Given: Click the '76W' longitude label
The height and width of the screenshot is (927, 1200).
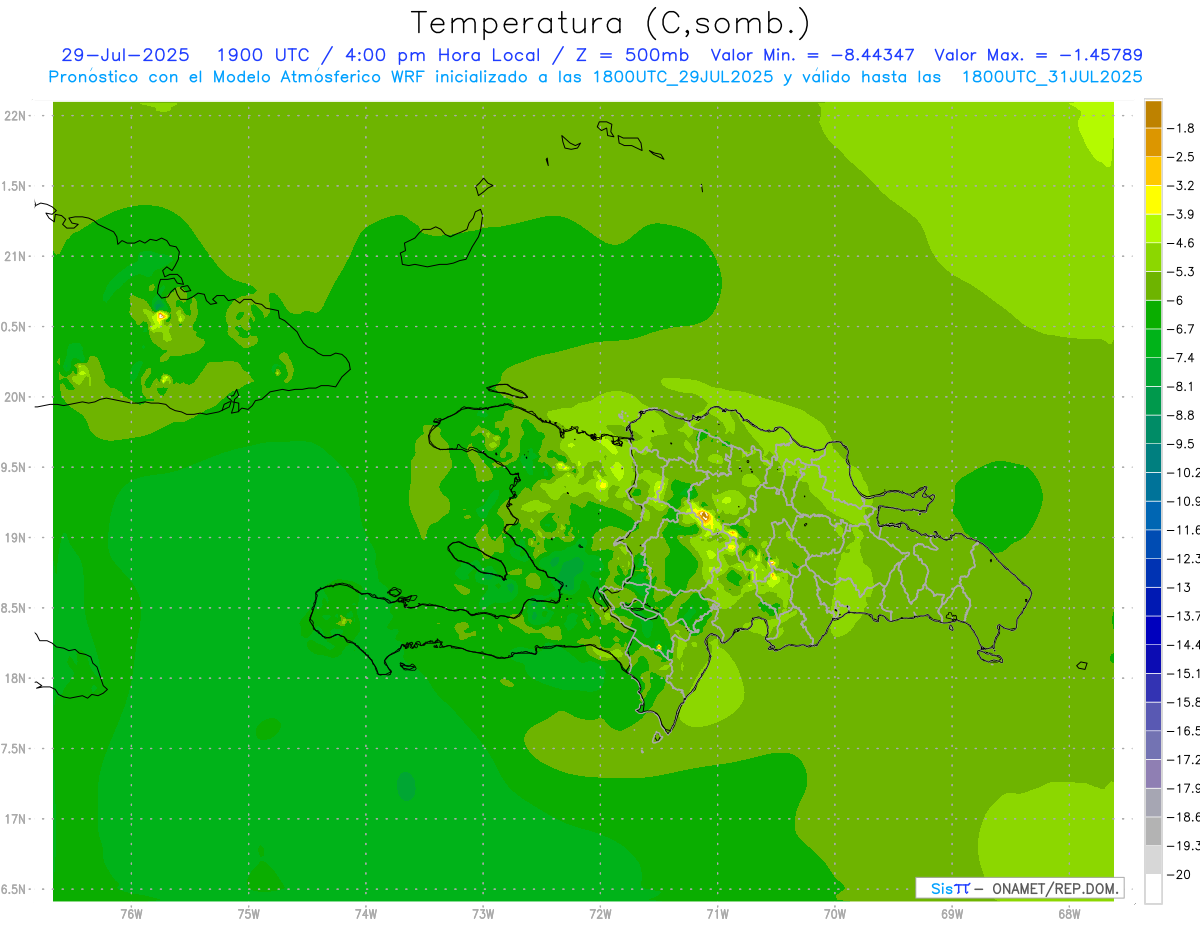Looking at the screenshot, I should coord(132,914).
